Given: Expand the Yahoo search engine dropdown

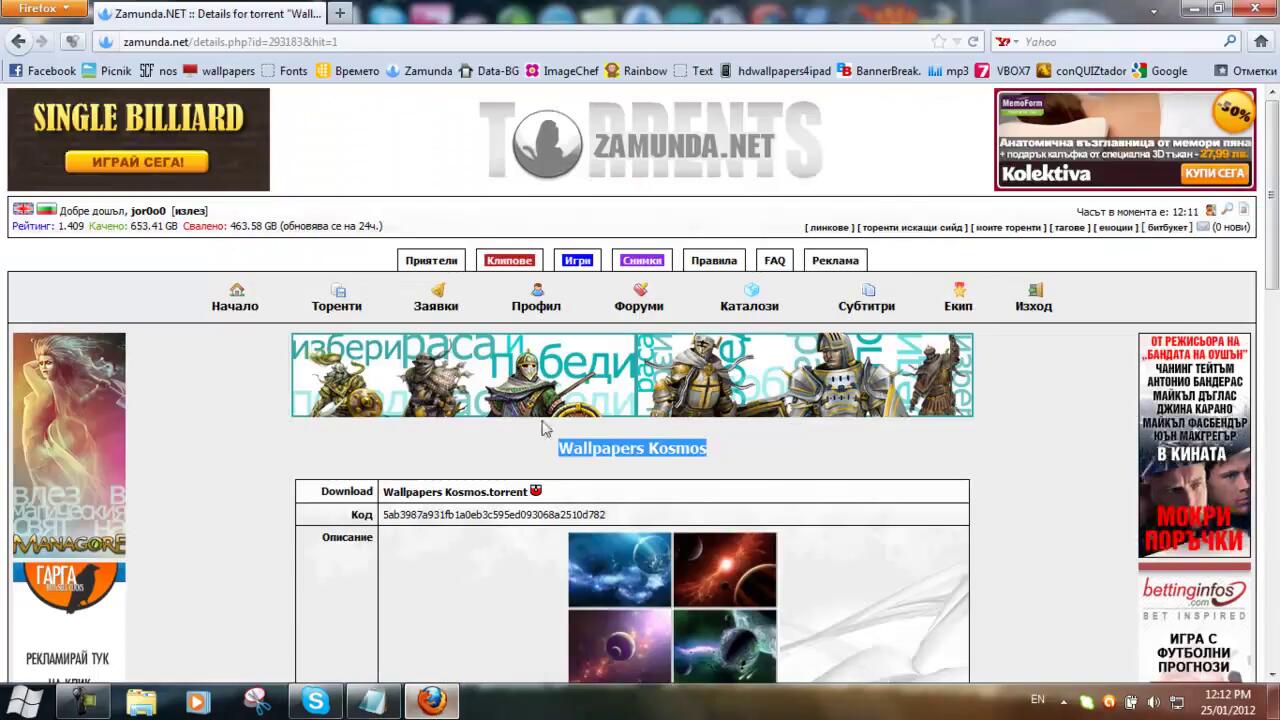Looking at the screenshot, I should [1008, 42].
